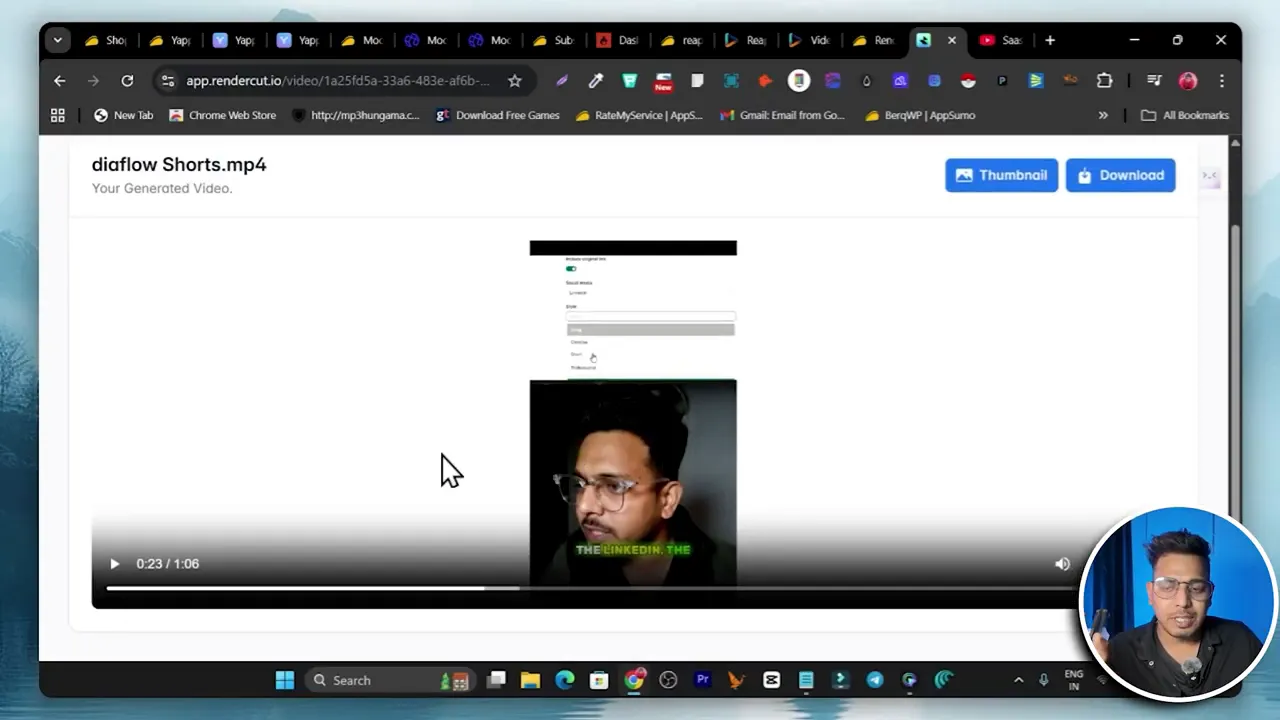This screenshot has height=720, width=1280.
Task: Open Adobe Premiere Pro from the taskbar
Action: tap(703, 680)
